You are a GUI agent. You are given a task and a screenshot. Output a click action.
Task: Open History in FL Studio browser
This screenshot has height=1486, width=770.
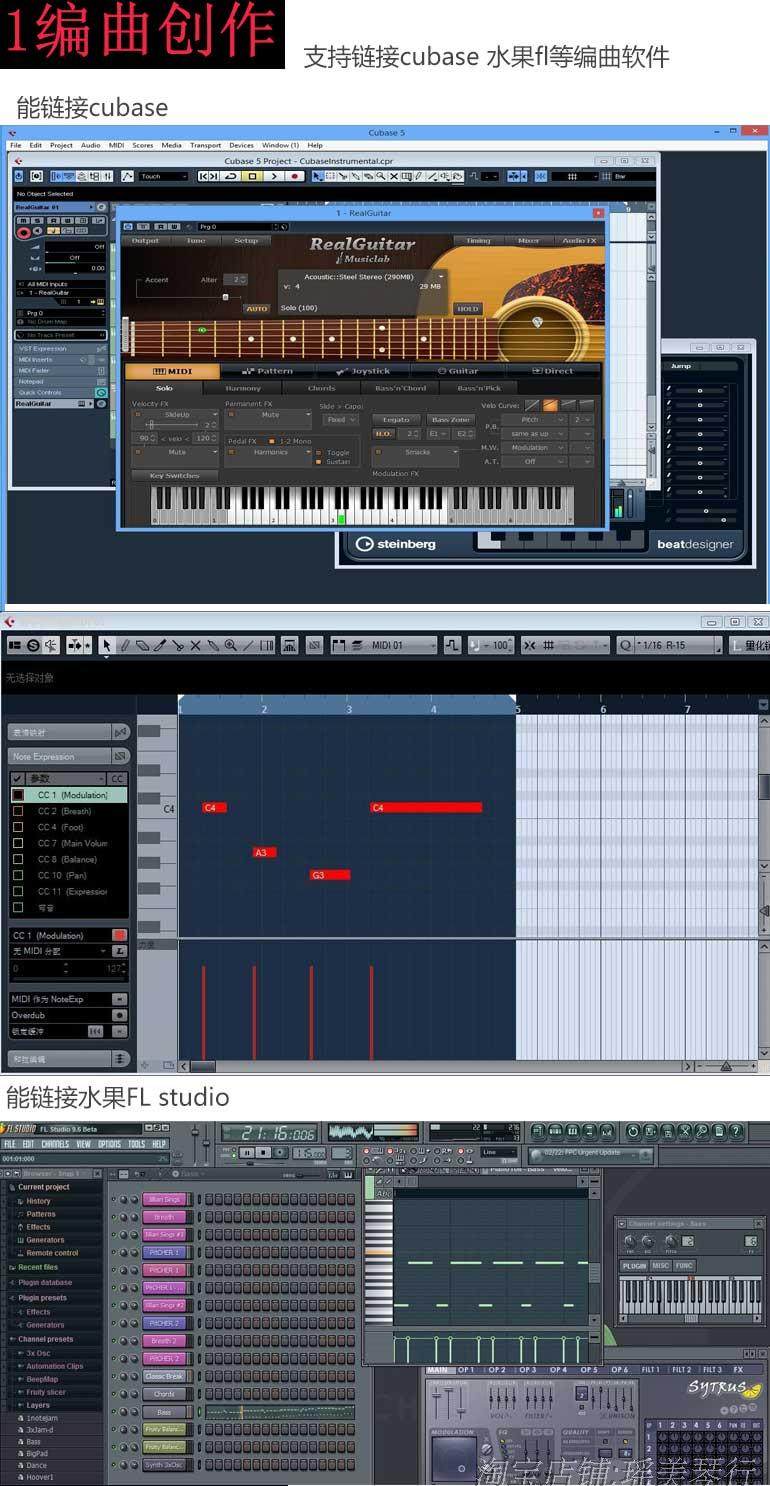pyautogui.click(x=39, y=1201)
